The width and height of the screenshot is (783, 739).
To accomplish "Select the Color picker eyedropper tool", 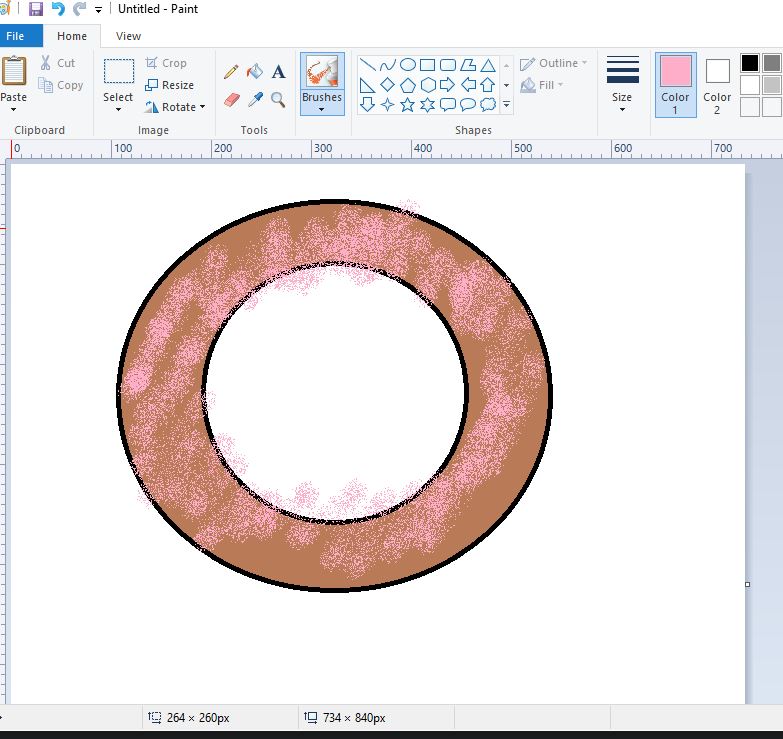I will [x=255, y=99].
